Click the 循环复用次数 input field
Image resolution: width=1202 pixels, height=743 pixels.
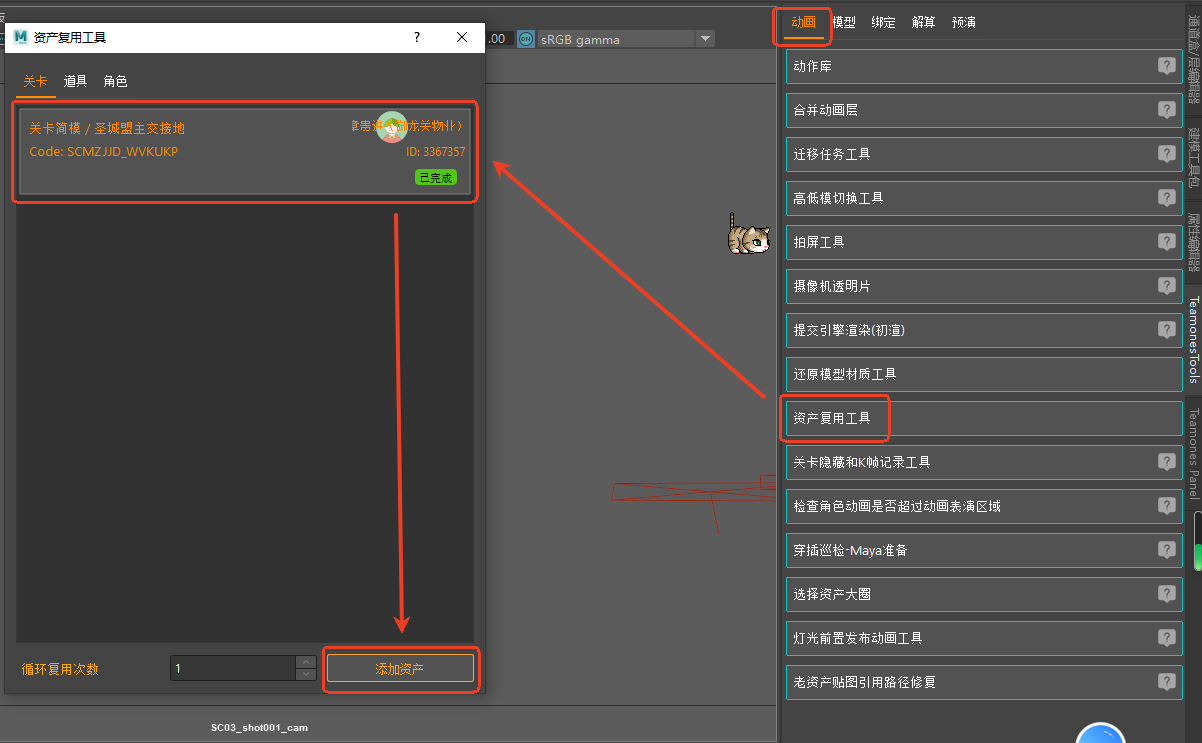point(232,669)
